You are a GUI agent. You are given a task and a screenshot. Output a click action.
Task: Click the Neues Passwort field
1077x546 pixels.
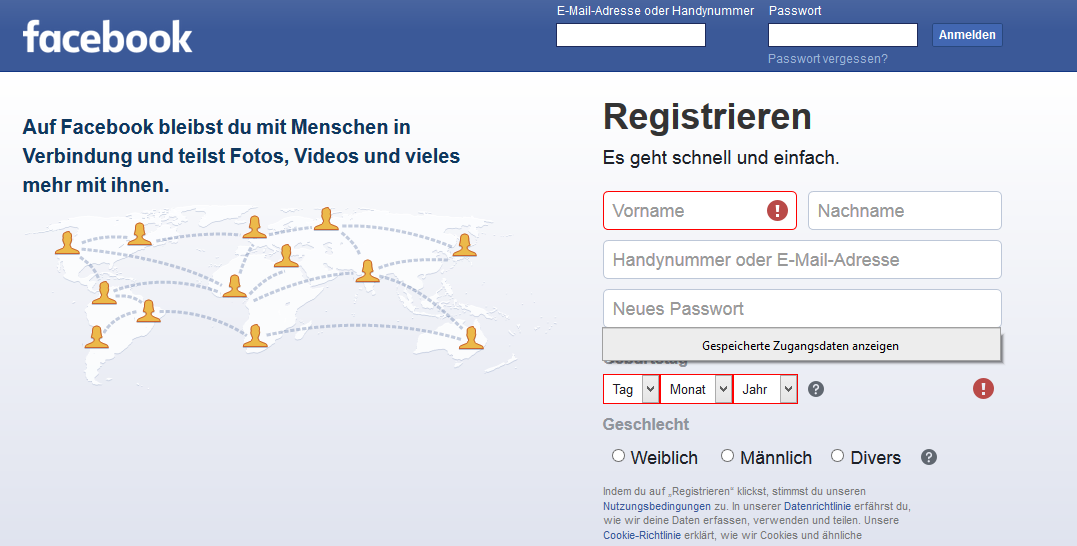click(x=802, y=308)
